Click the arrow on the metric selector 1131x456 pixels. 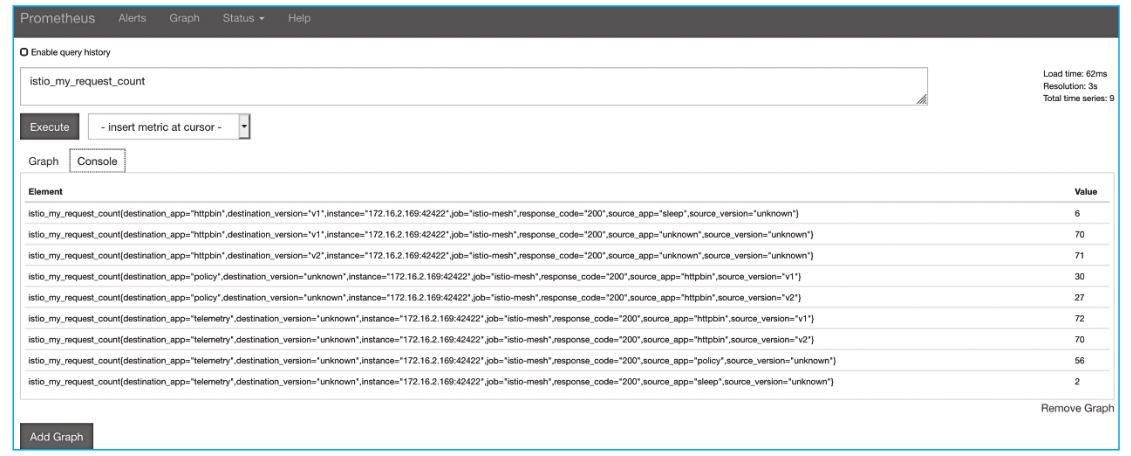coord(241,127)
